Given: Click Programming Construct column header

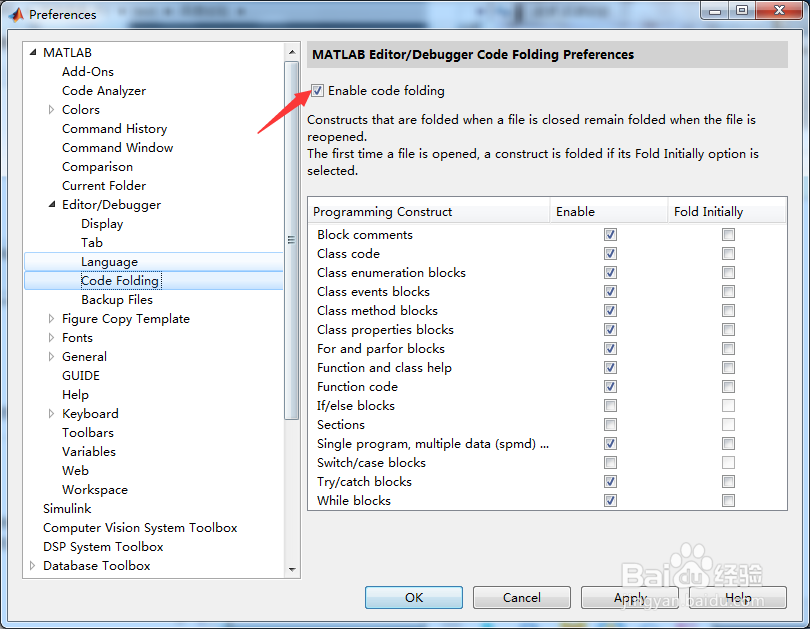Looking at the screenshot, I should pos(429,212).
